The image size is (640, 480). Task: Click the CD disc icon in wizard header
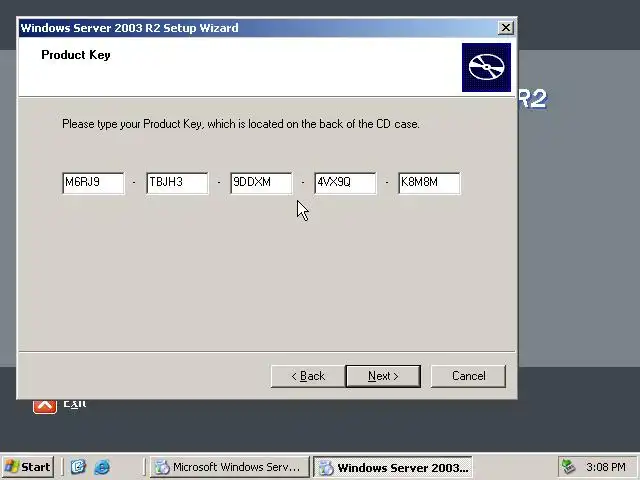click(486, 67)
